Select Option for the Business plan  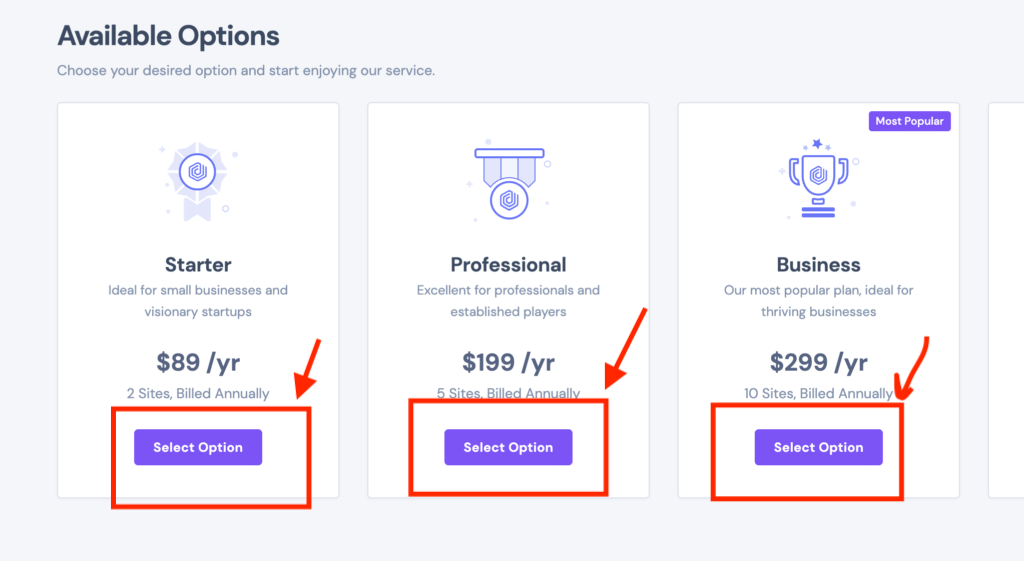coord(818,447)
